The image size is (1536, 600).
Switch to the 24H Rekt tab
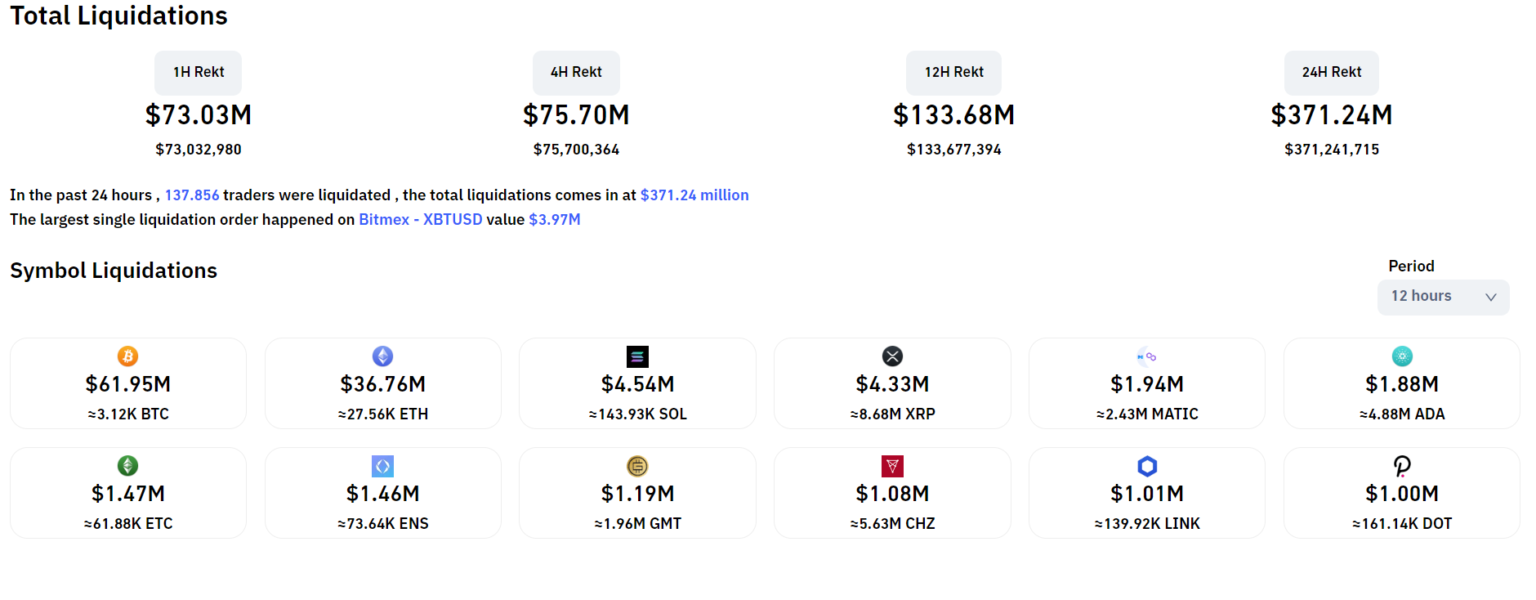pos(1332,73)
